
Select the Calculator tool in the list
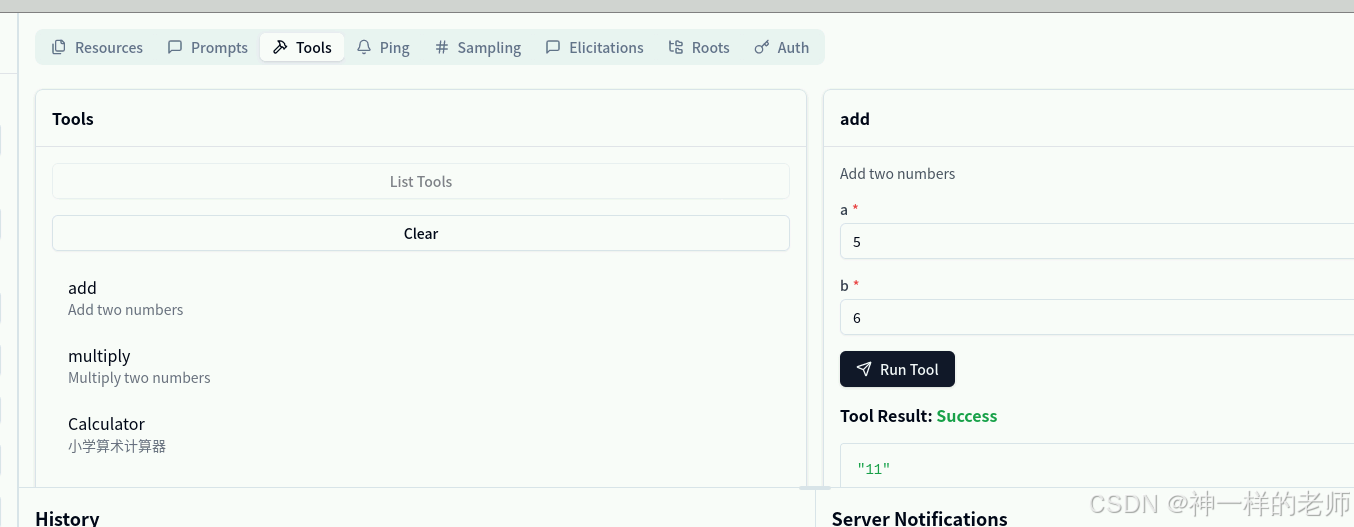(421, 434)
